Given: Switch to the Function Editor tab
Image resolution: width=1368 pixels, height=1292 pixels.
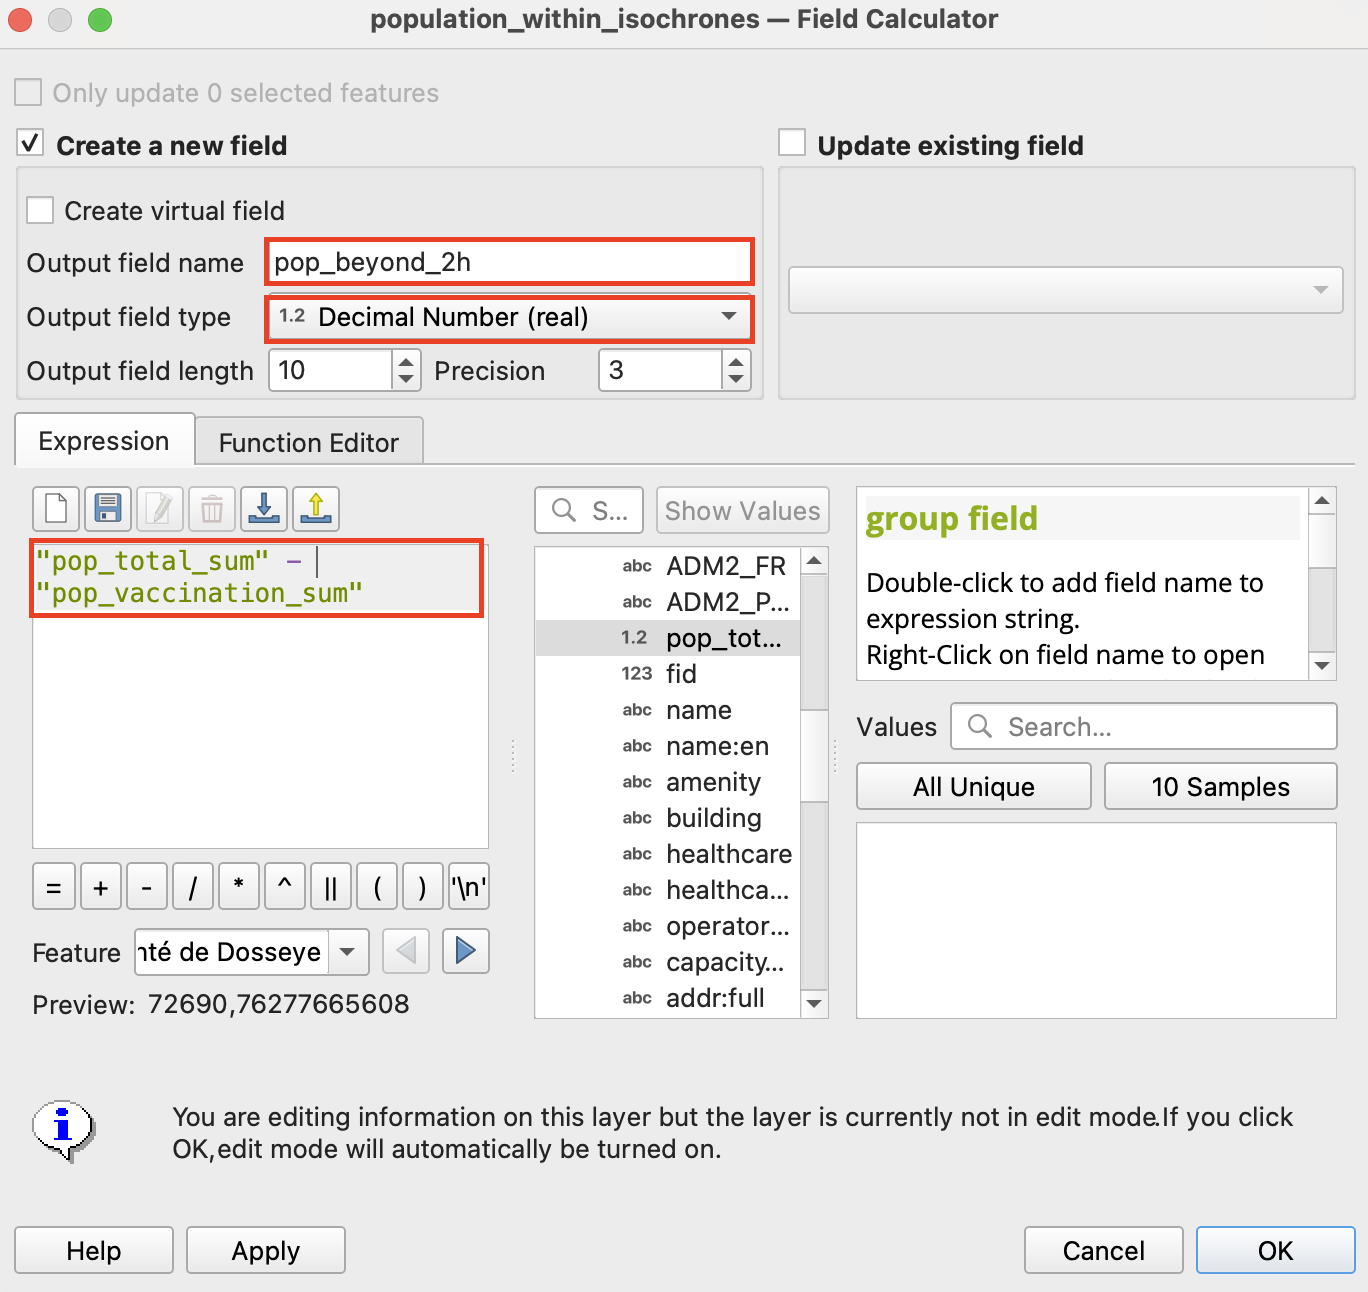Looking at the screenshot, I should 308,442.
